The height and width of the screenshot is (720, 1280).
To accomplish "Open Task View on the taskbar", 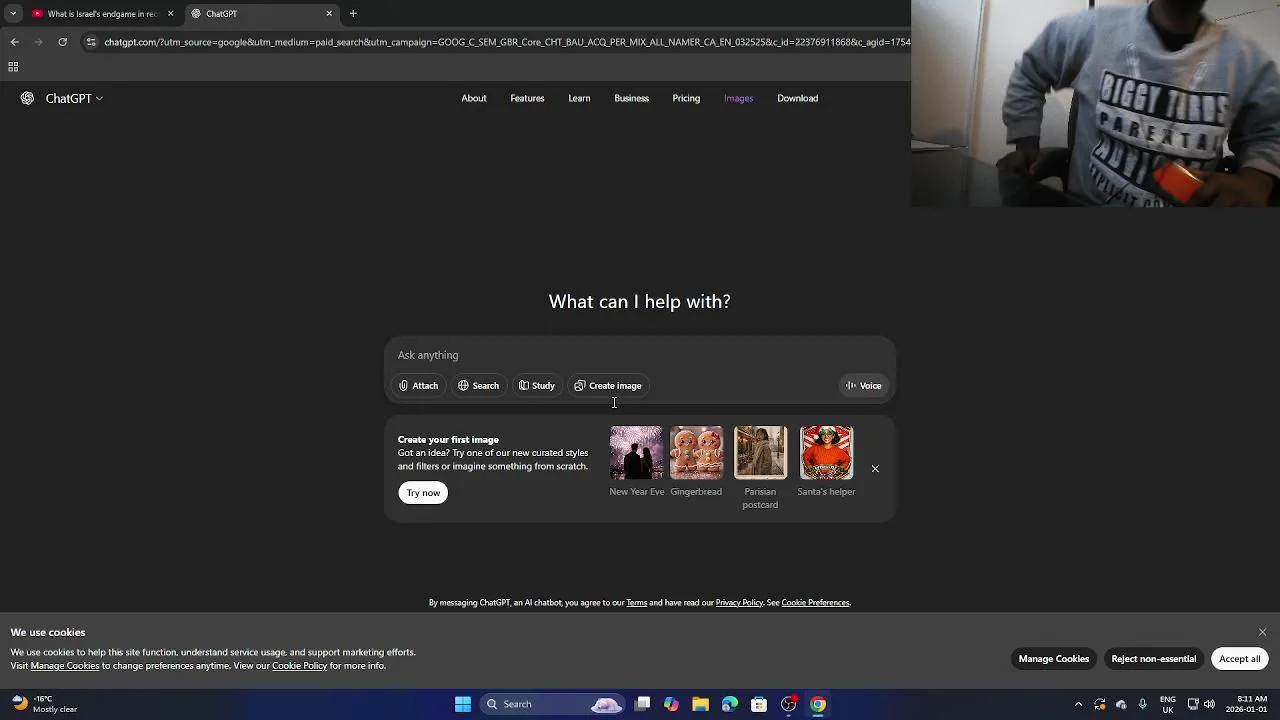I will point(643,704).
